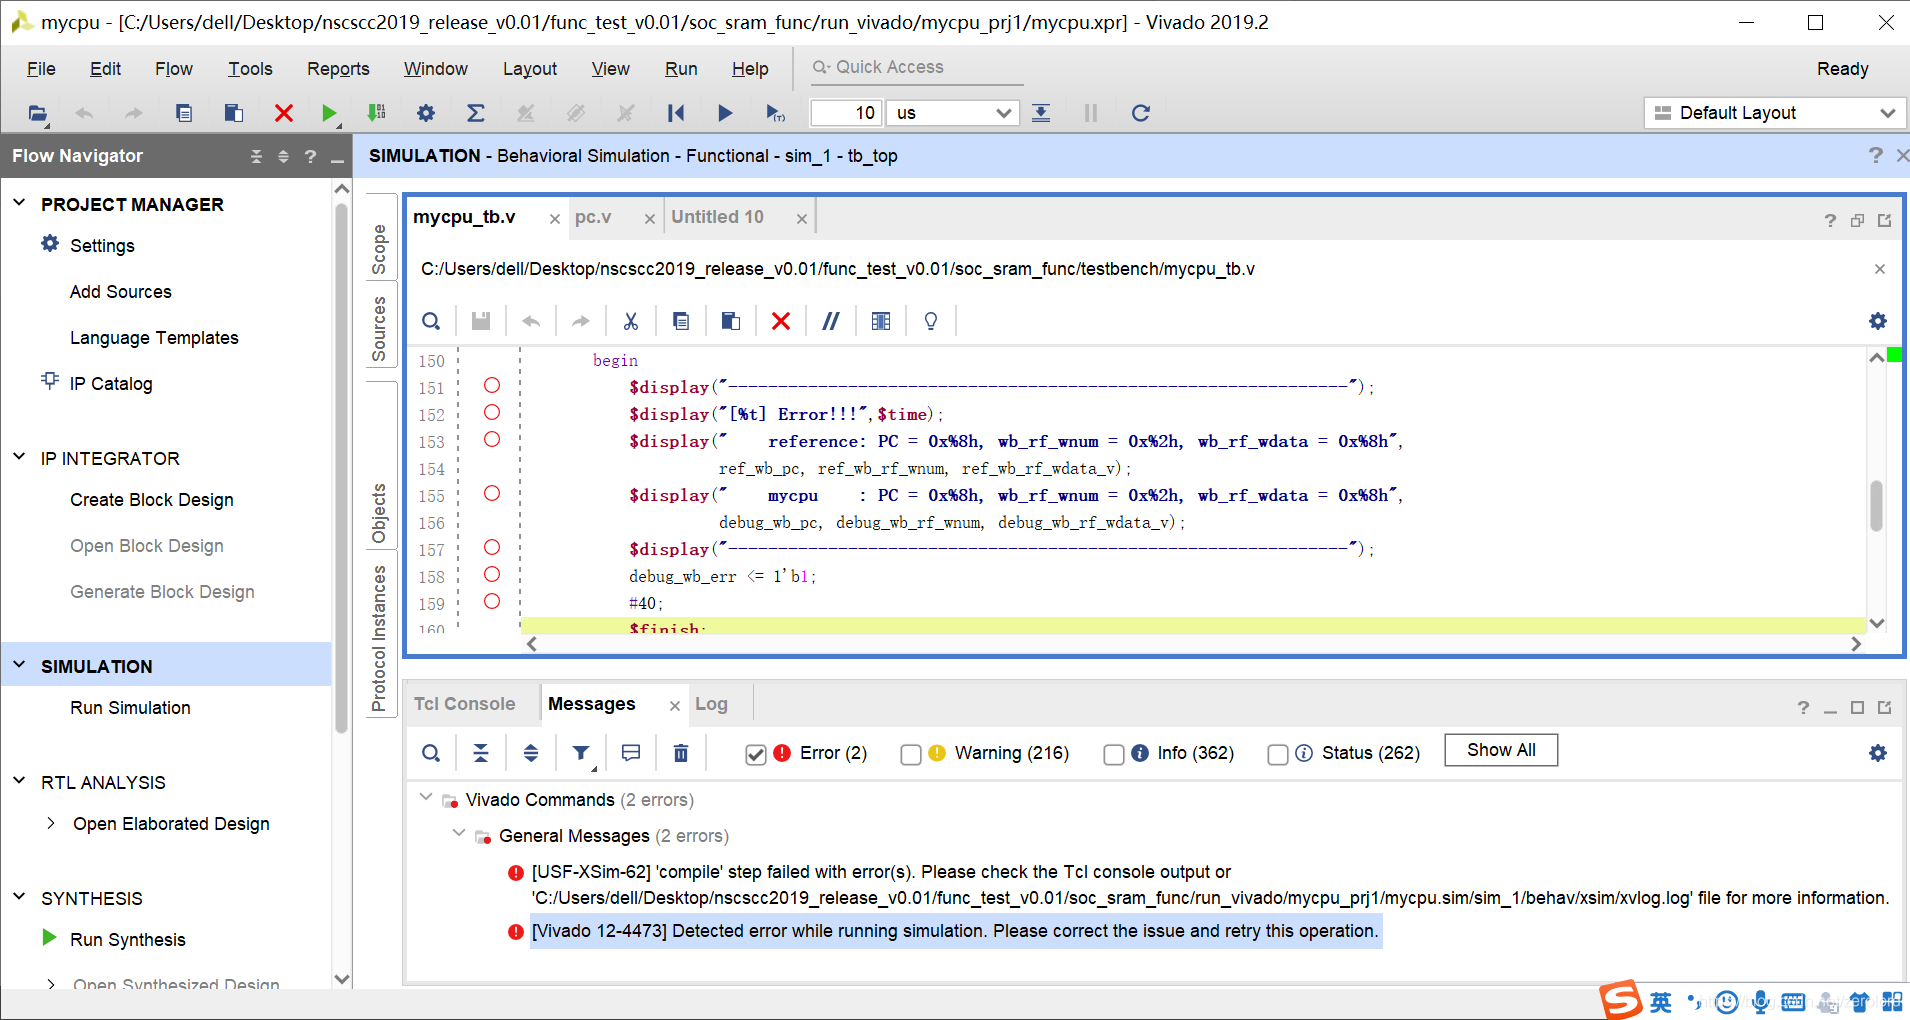
Task: Restart simulation with rewind icon
Action: pyautogui.click(x=676, y=113)
